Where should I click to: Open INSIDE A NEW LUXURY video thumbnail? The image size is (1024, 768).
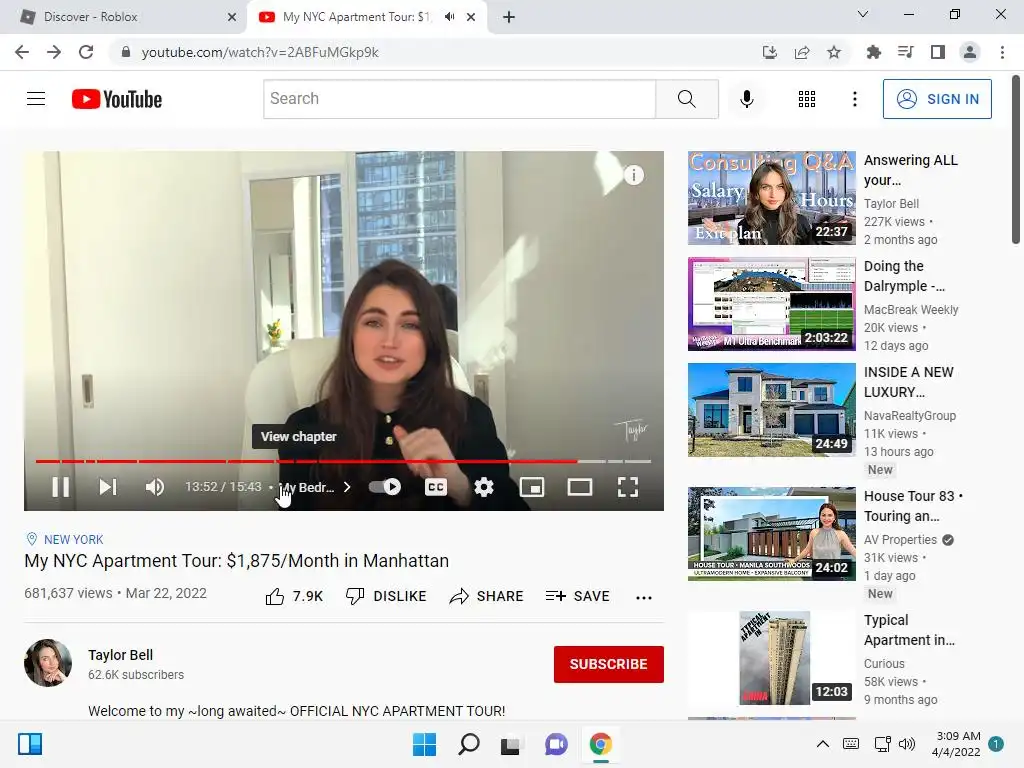[x=771, y=409]
